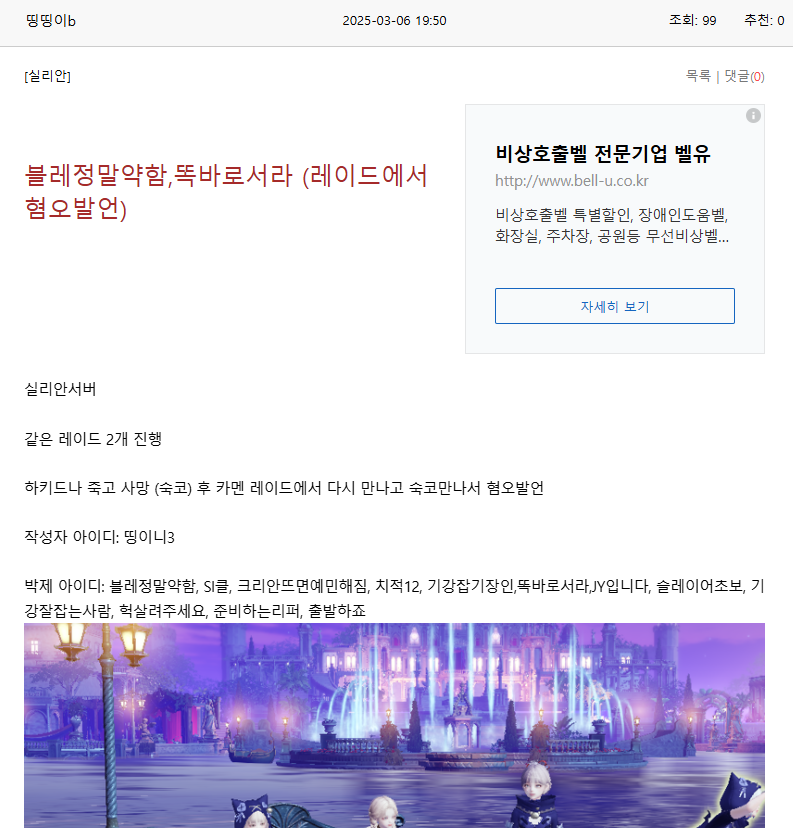This screenshot has width=793, height=828.
Task: Open the 자세히 보기 ad button
Action: coord(615,306)
